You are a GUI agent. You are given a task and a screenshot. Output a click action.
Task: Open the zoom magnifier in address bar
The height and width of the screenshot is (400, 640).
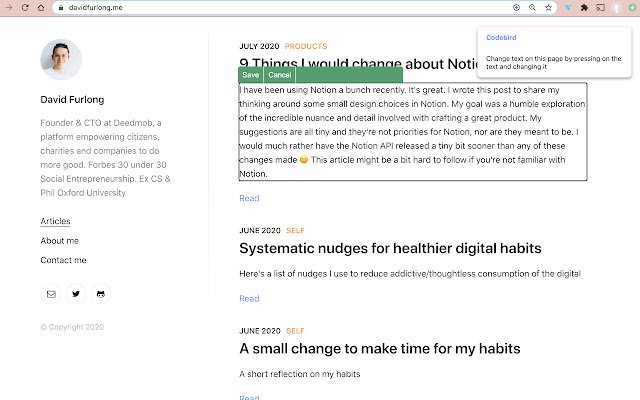(532, 7)
